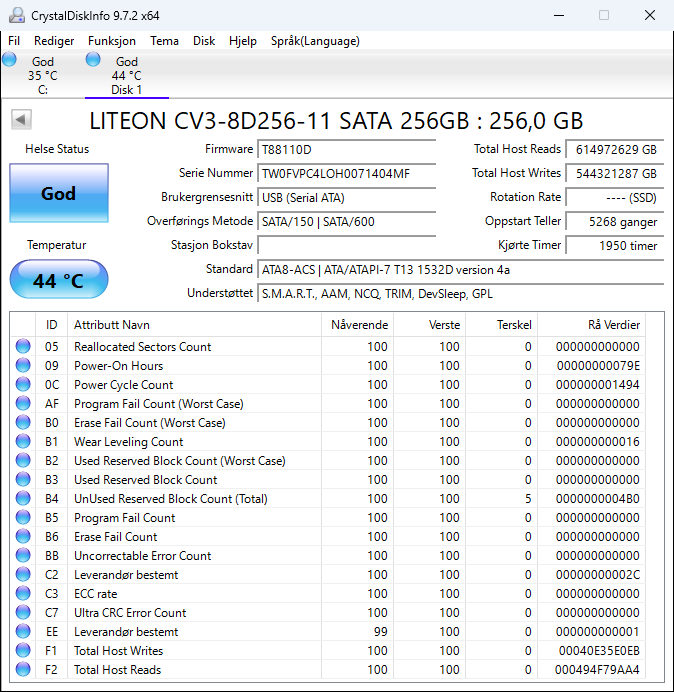Screen dimensions: 674x692
Task: Open the Disk menu
Action: point(204,41)
